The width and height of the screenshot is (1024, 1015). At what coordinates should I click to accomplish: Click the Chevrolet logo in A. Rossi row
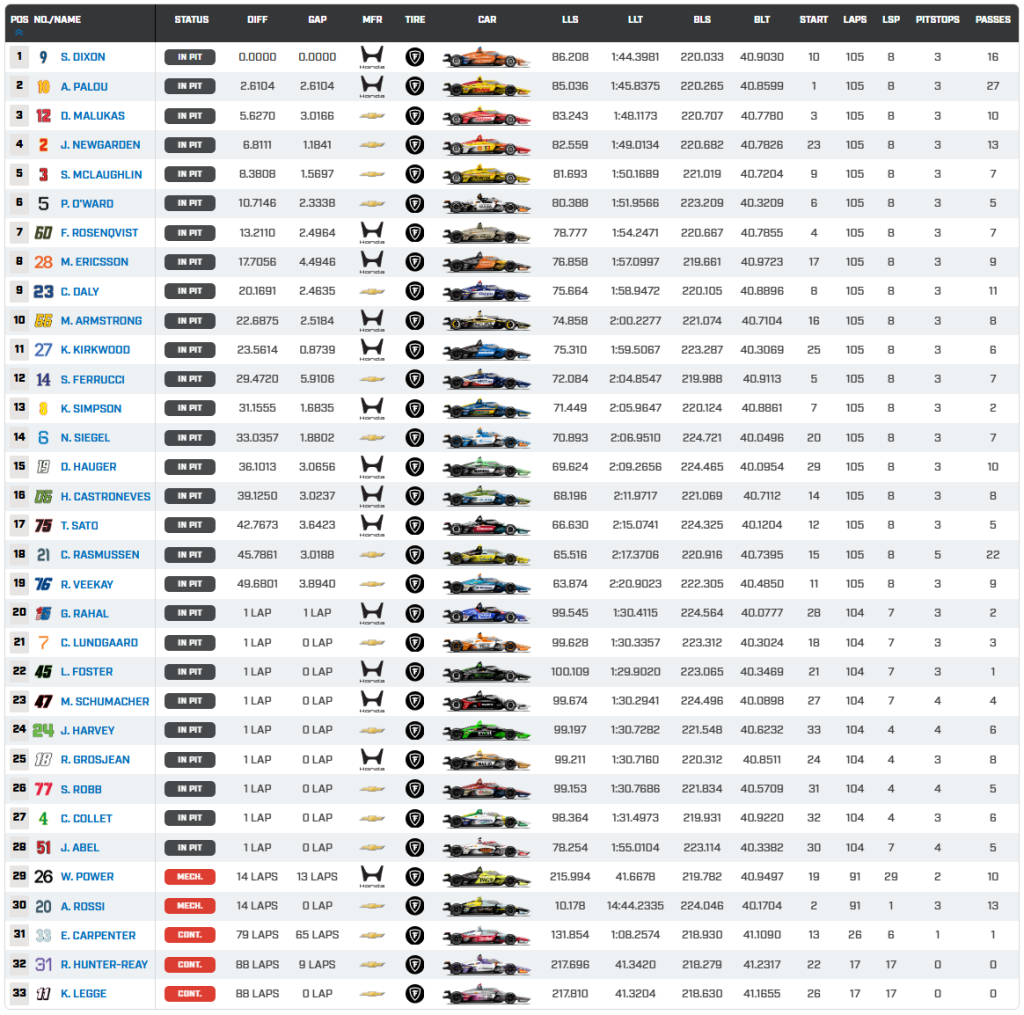[372, 906]
